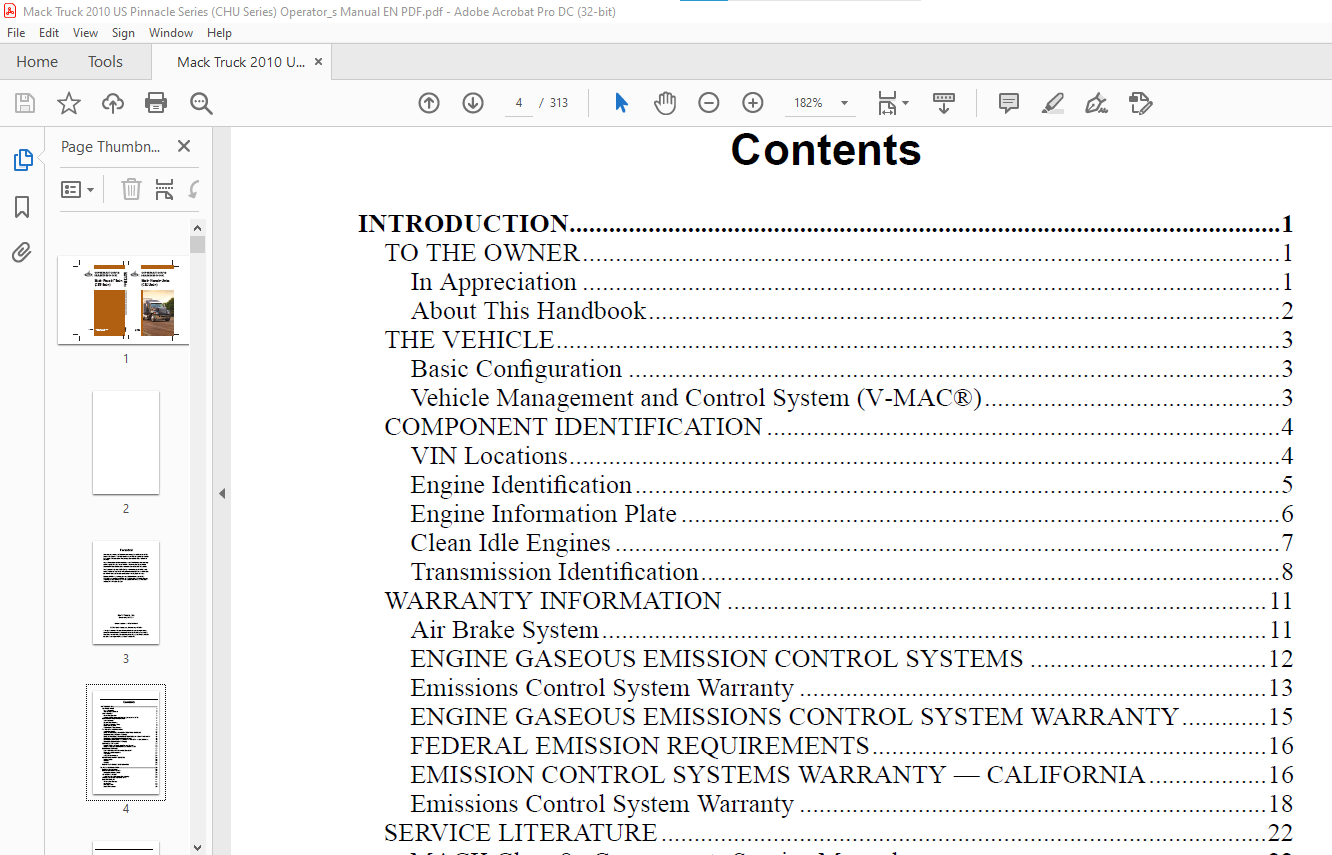Open find text magnifier icon

[x=201, y=103]
